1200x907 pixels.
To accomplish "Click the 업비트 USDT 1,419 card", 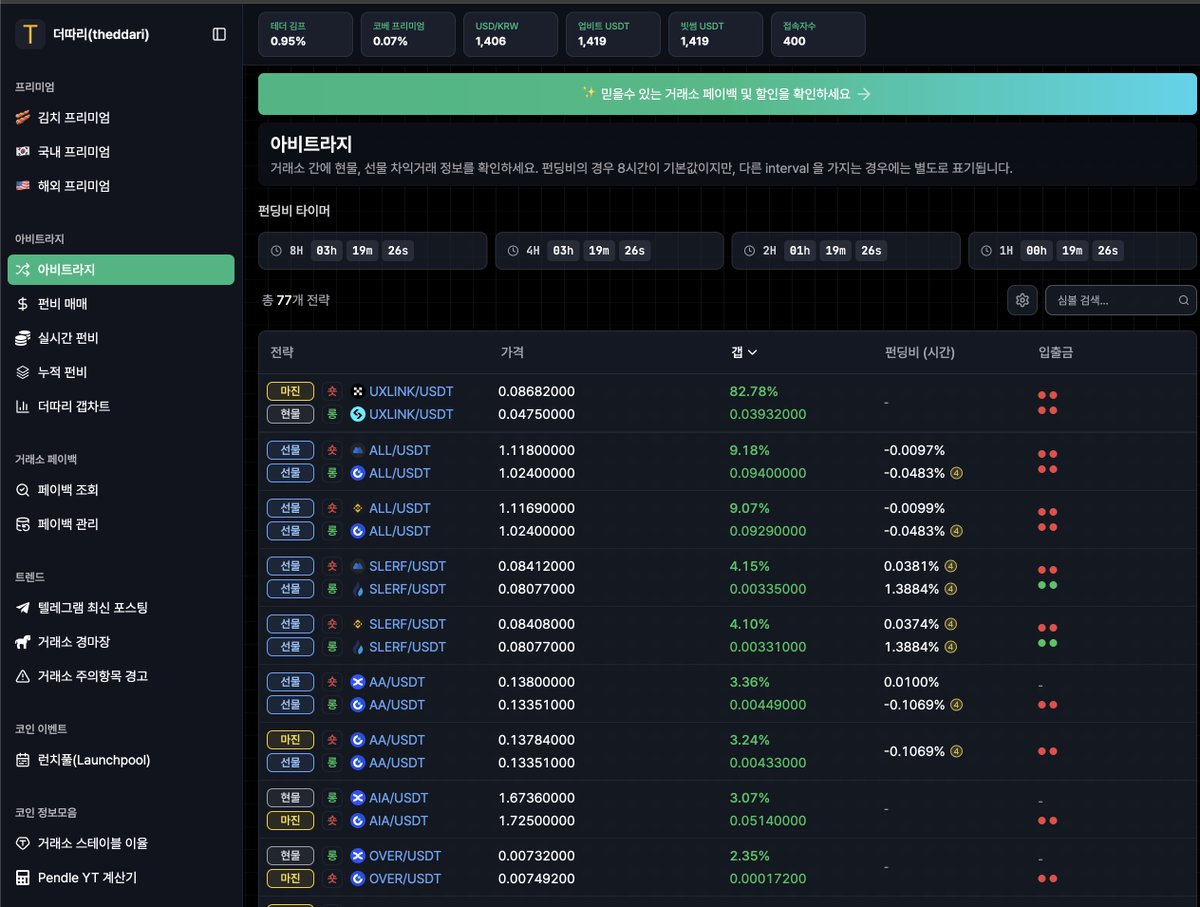I will point(612,34).
